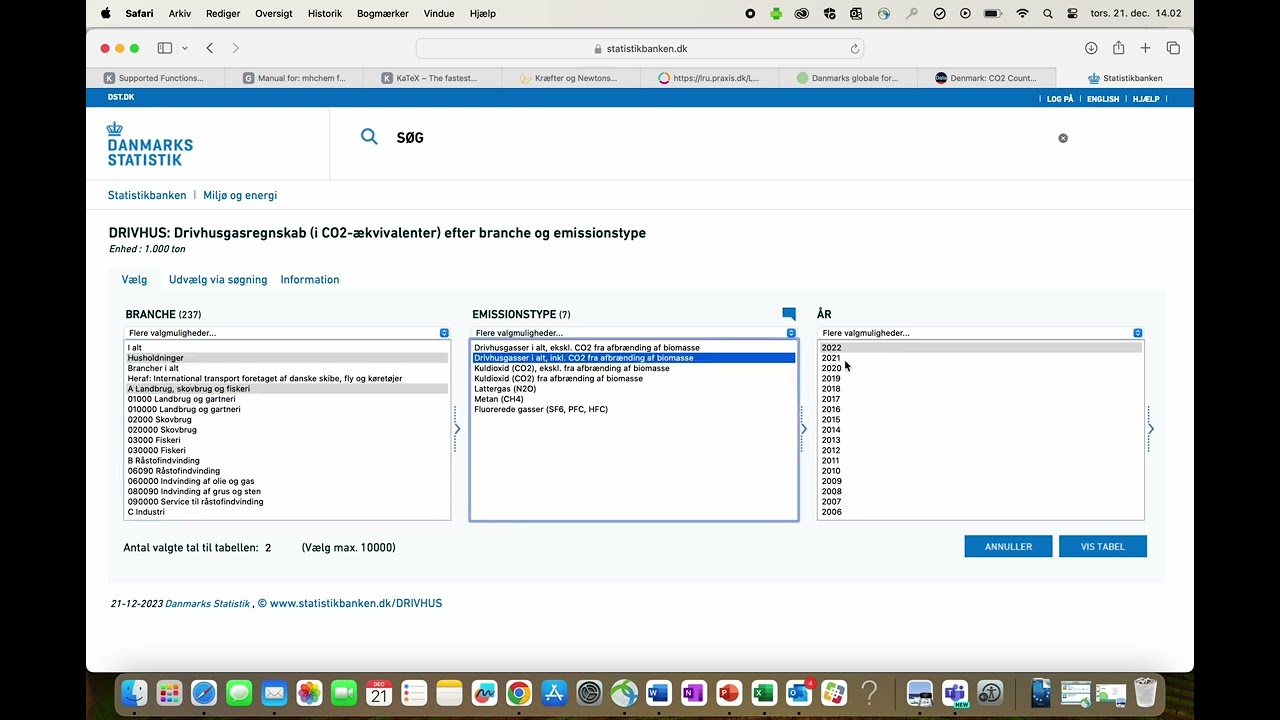Open the Wi-Fi status menu
1280x720 pixels.
pyautogui.click(x=1022, y=14)
